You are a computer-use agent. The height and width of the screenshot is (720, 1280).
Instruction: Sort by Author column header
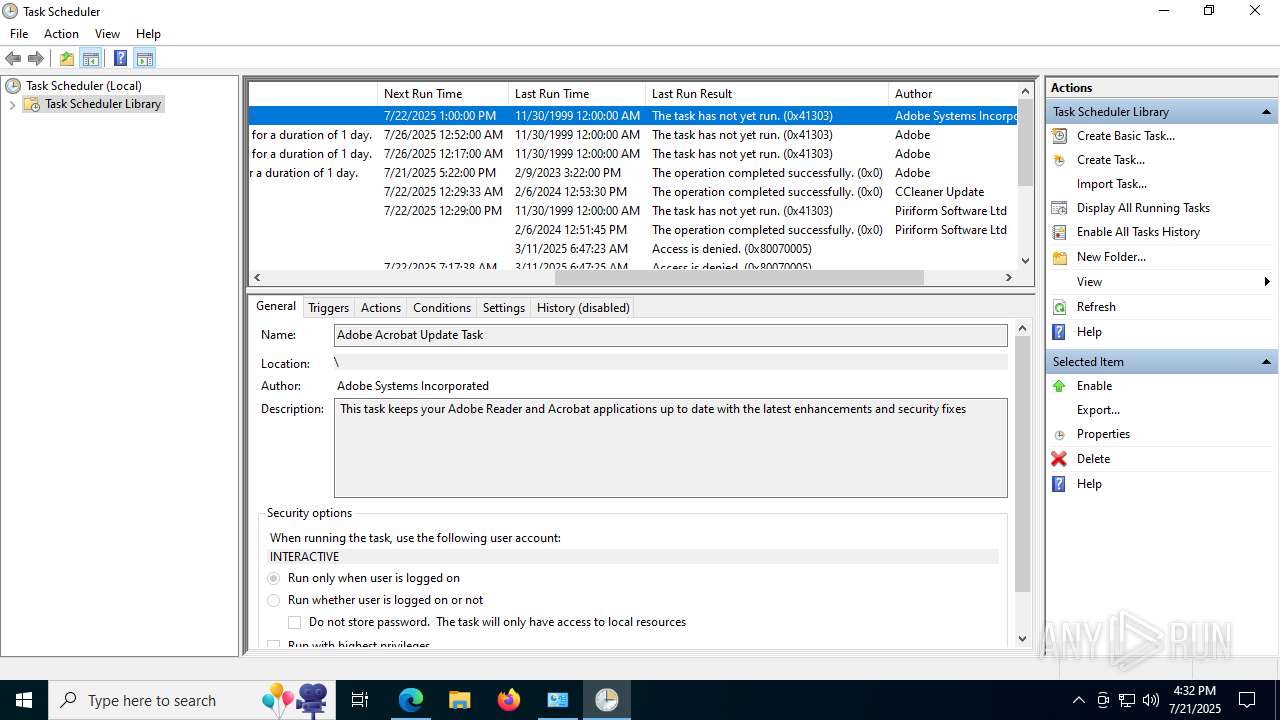[x=953, y=93]
